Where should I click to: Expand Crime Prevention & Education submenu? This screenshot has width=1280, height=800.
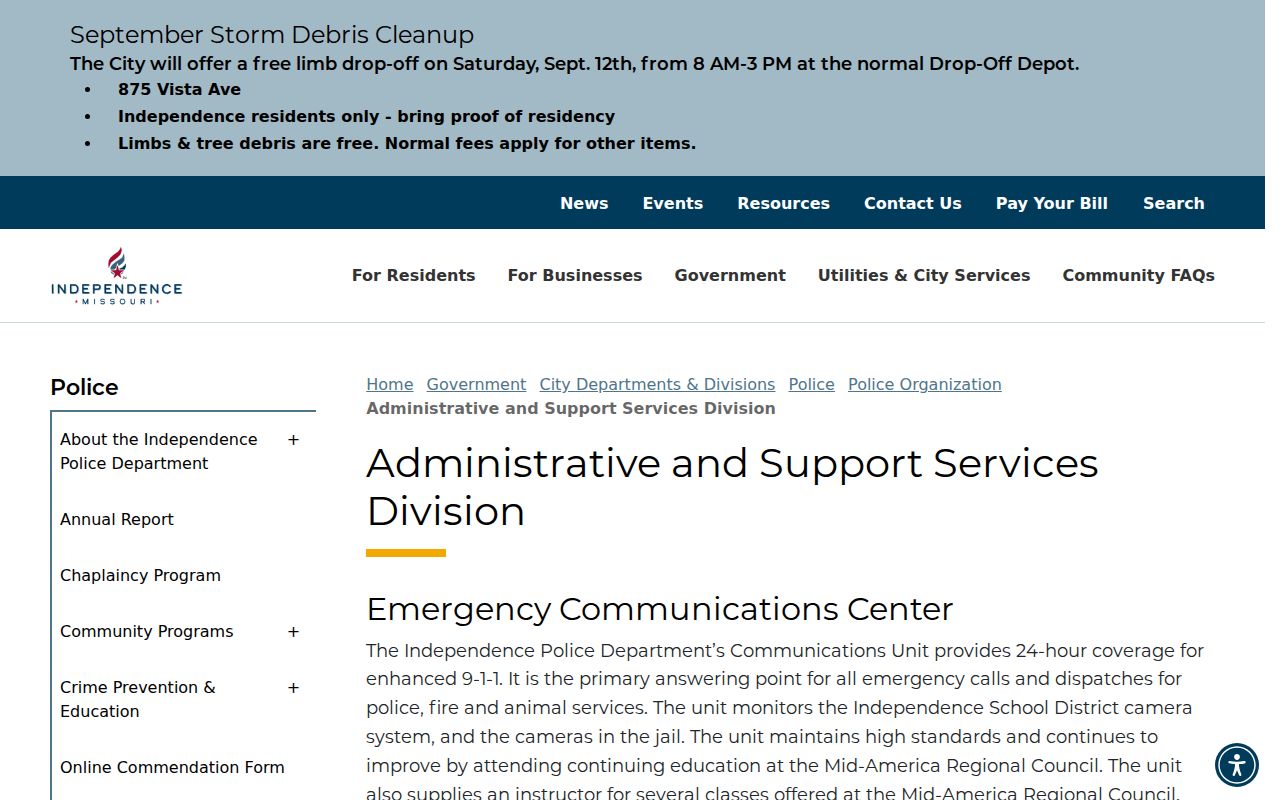tap(293, 688)
